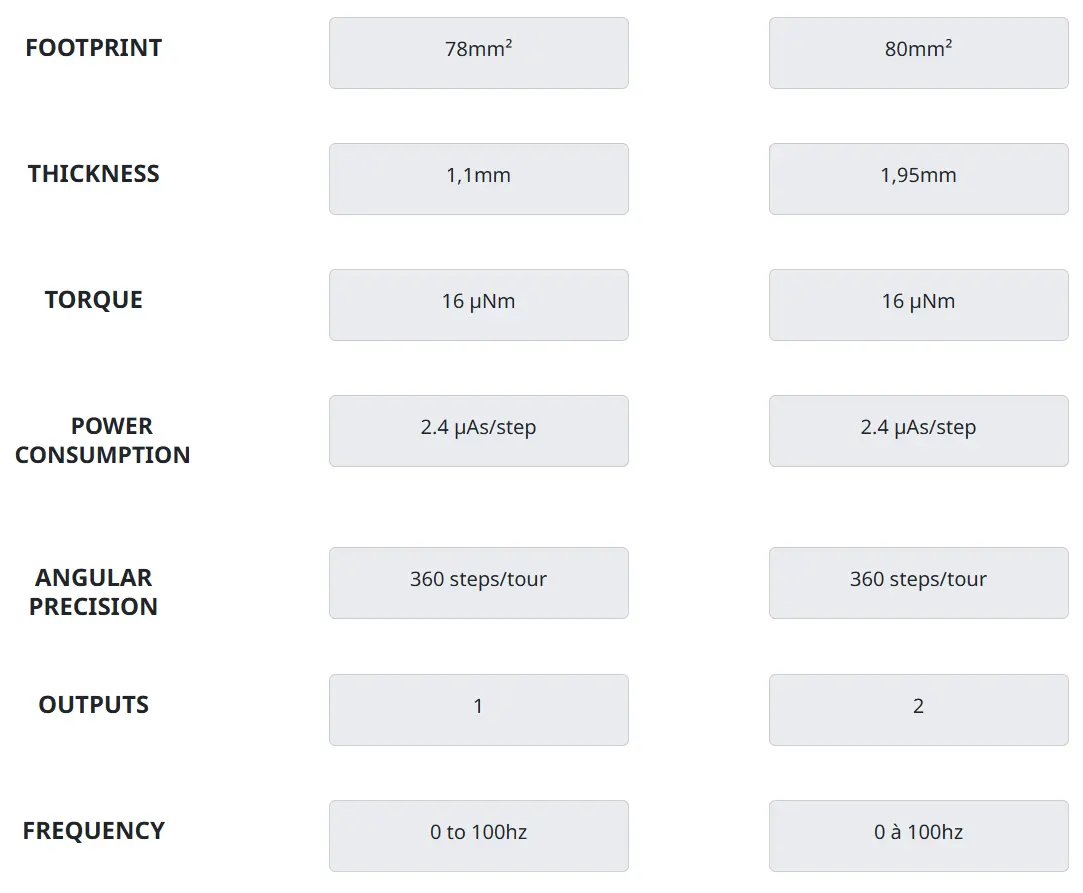Click the right column 16 µNm box
The width and height of the screenshot is (1083, 893).
[918, 305]
